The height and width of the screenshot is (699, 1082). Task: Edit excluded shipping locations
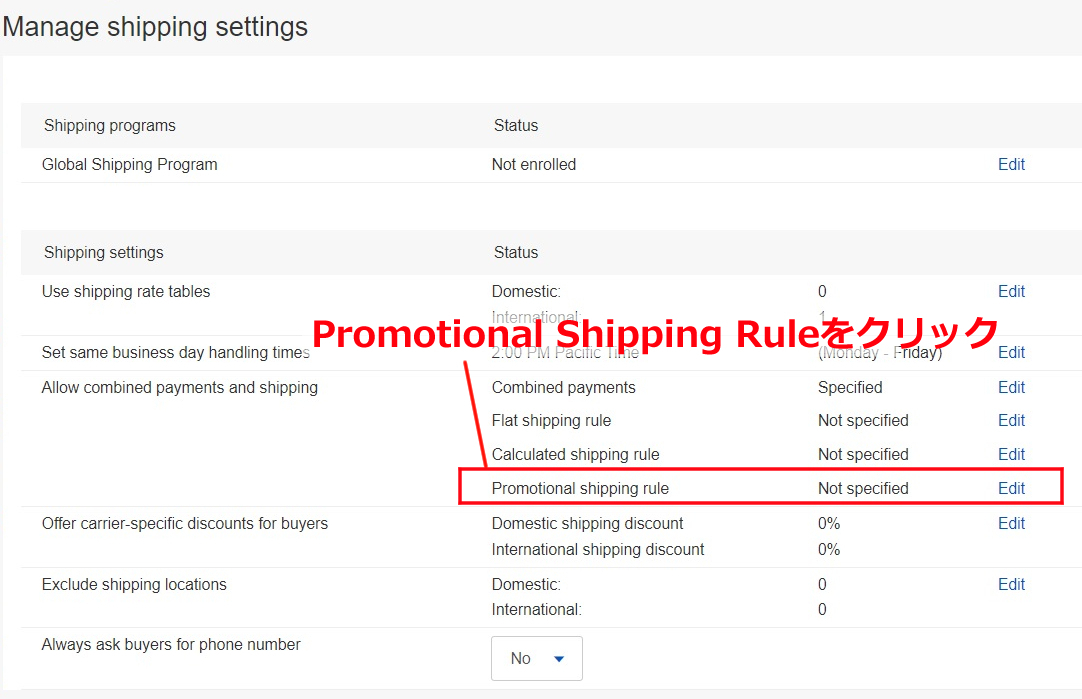[1011, 584]
